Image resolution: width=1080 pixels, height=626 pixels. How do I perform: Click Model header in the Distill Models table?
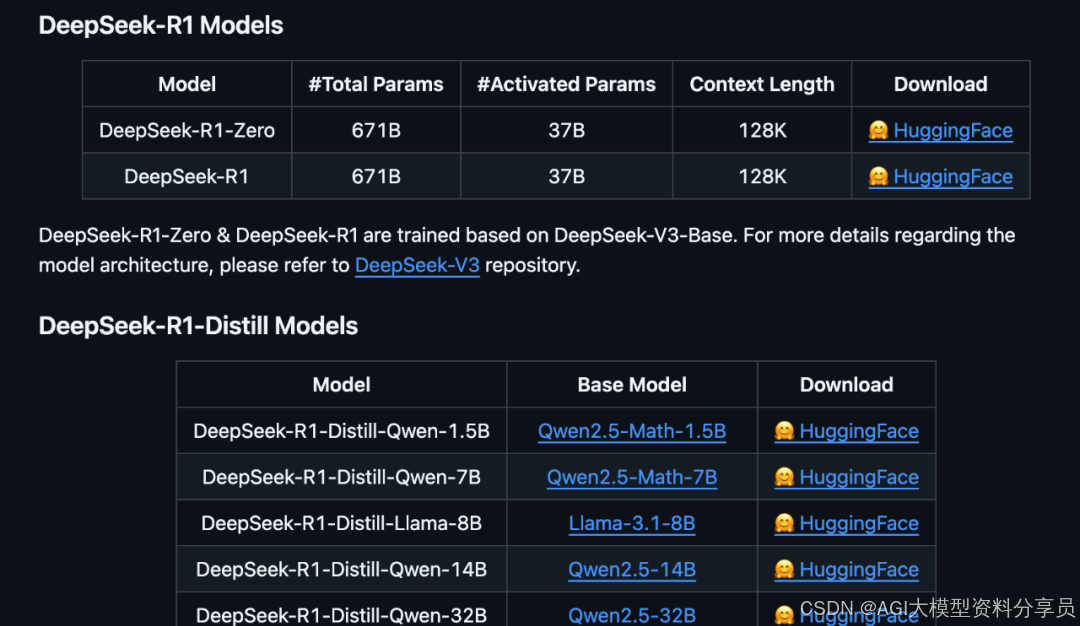[341, 384]
